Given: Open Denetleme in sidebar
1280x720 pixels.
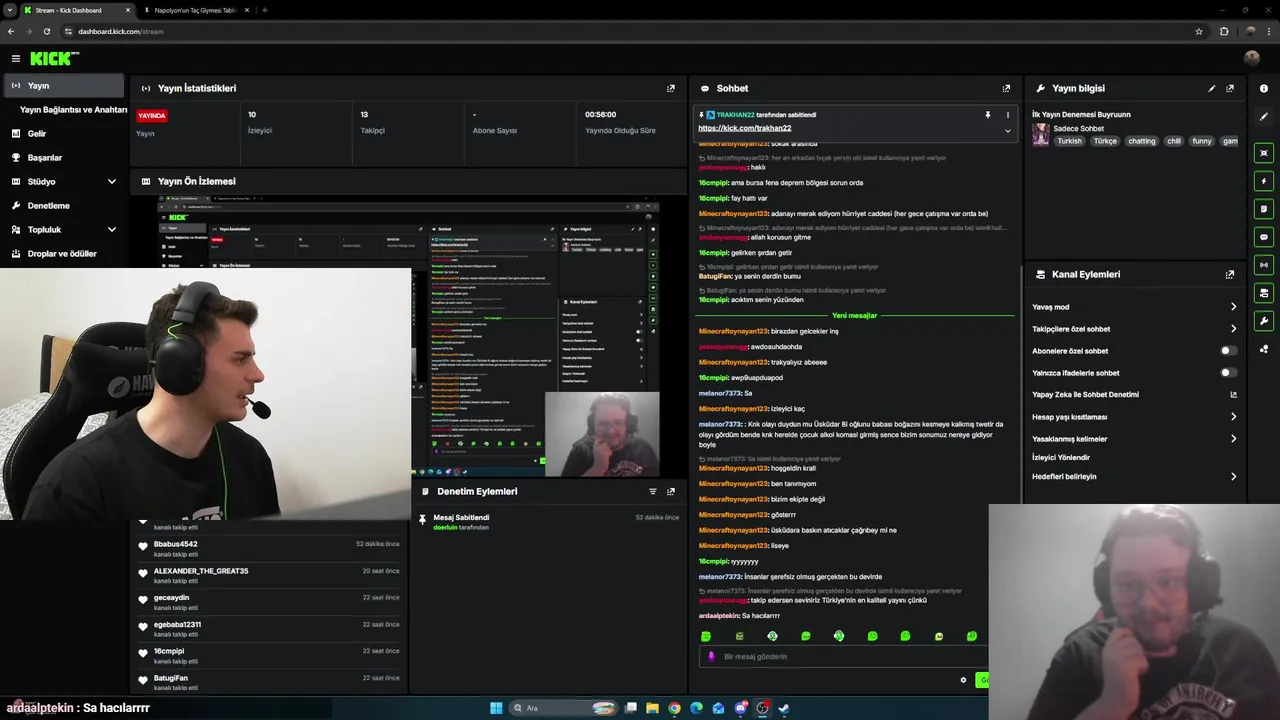Looking at the screenshot, I should [x=65, y=206].
